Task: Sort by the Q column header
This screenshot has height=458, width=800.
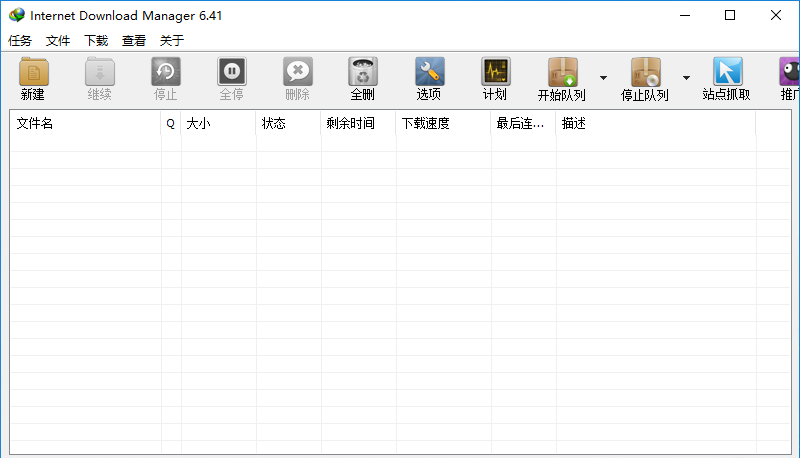Action: click(x=171, y=123)
